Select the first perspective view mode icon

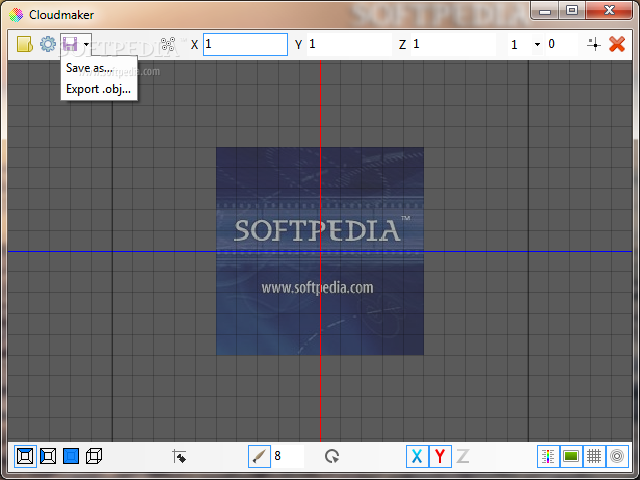(x=25, y=456)
